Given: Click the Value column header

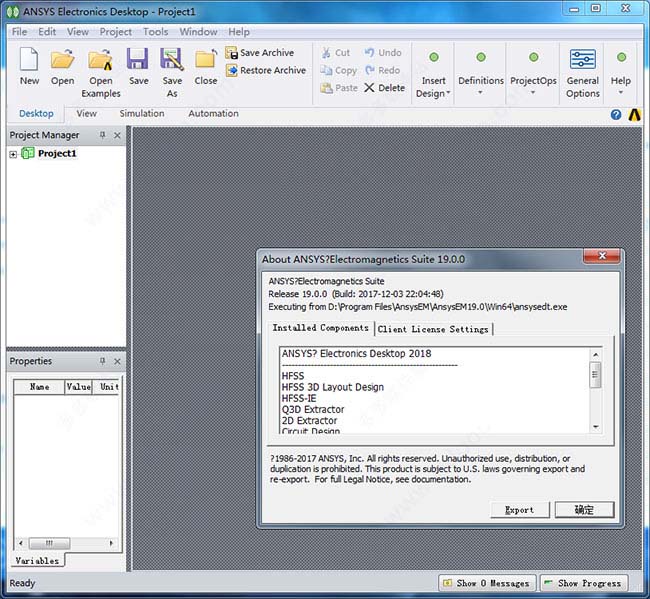Looking at the screenshot, I should pos(78,387).
